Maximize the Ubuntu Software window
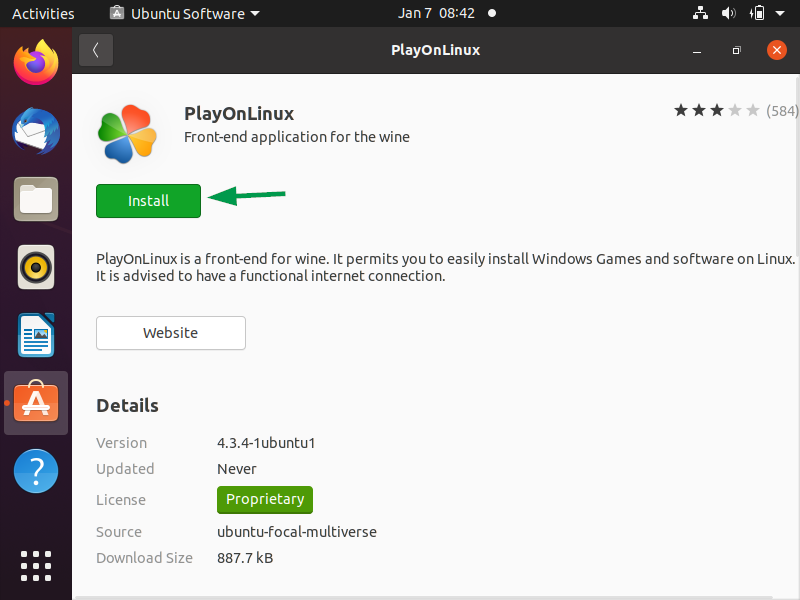The height and width of the screenshot is (600, 800). click(736, 51)
